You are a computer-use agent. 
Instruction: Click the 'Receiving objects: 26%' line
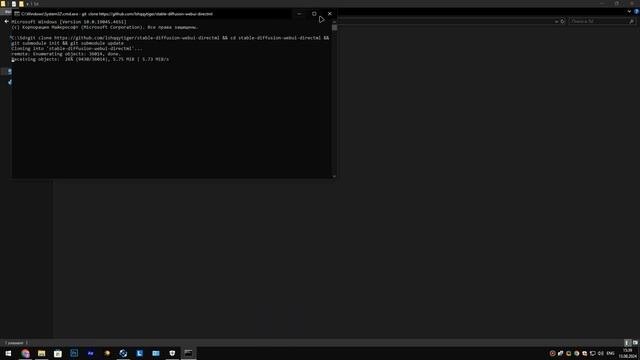point(90,59)
